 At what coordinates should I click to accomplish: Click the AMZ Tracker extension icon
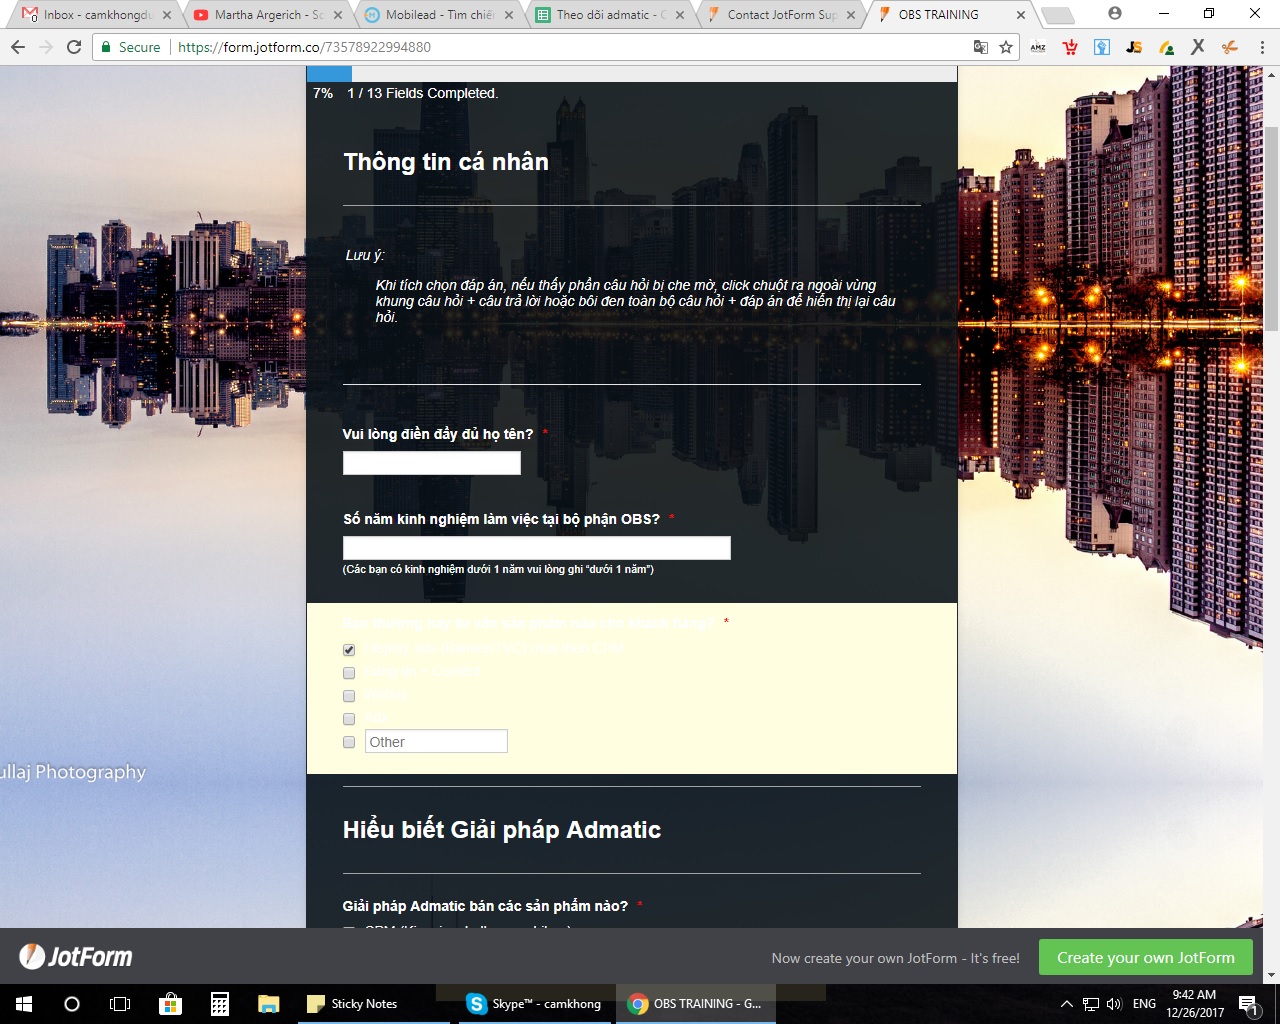(1038, 47)
